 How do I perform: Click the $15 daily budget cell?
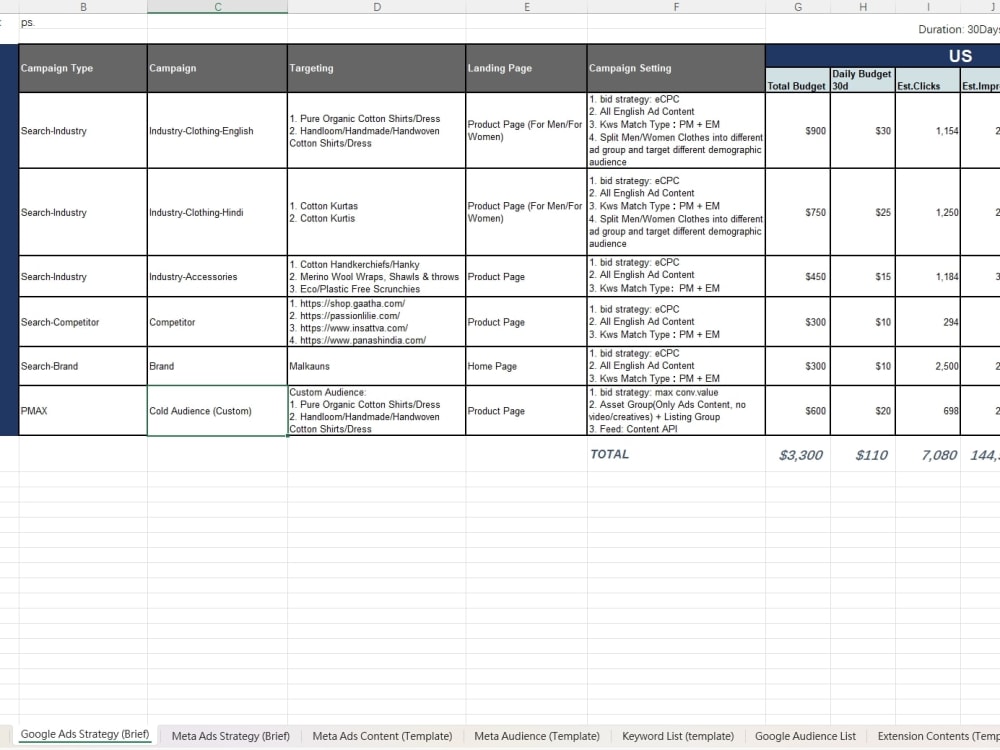coord(863,277)
